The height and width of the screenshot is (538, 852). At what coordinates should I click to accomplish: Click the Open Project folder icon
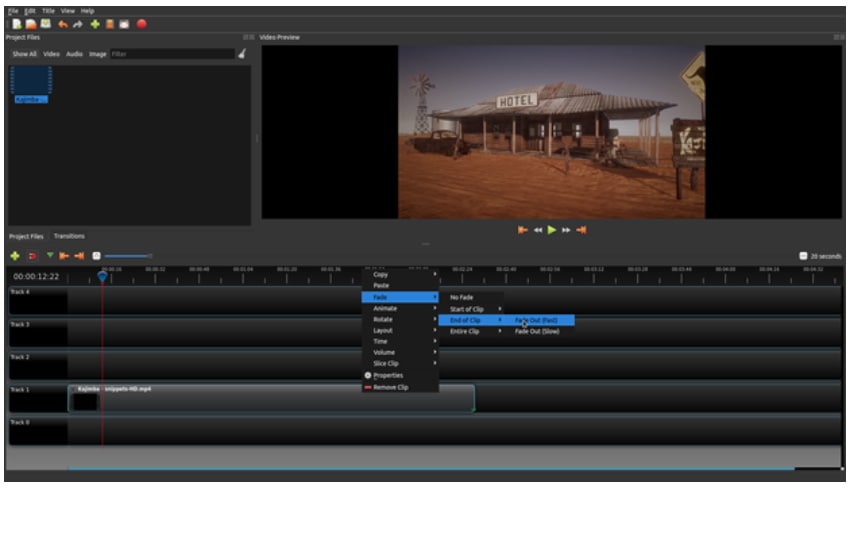[x=31, y=24]
